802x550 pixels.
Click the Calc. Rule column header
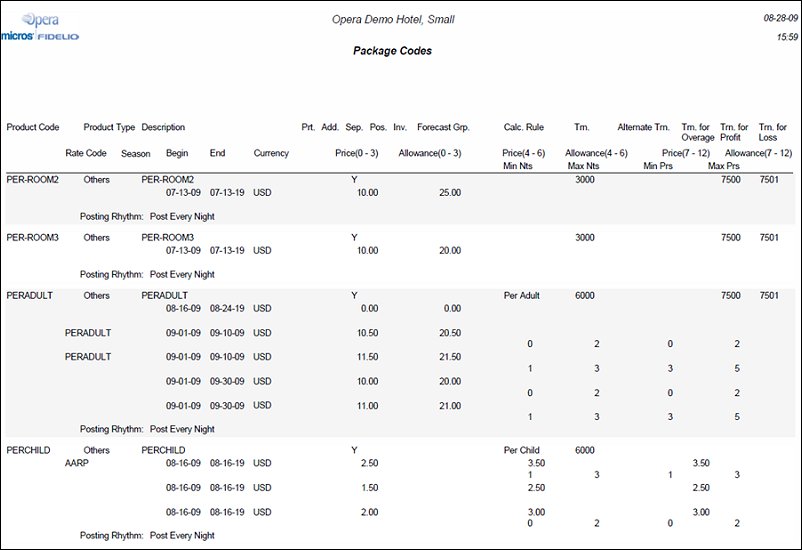click(x=523, y=128)
